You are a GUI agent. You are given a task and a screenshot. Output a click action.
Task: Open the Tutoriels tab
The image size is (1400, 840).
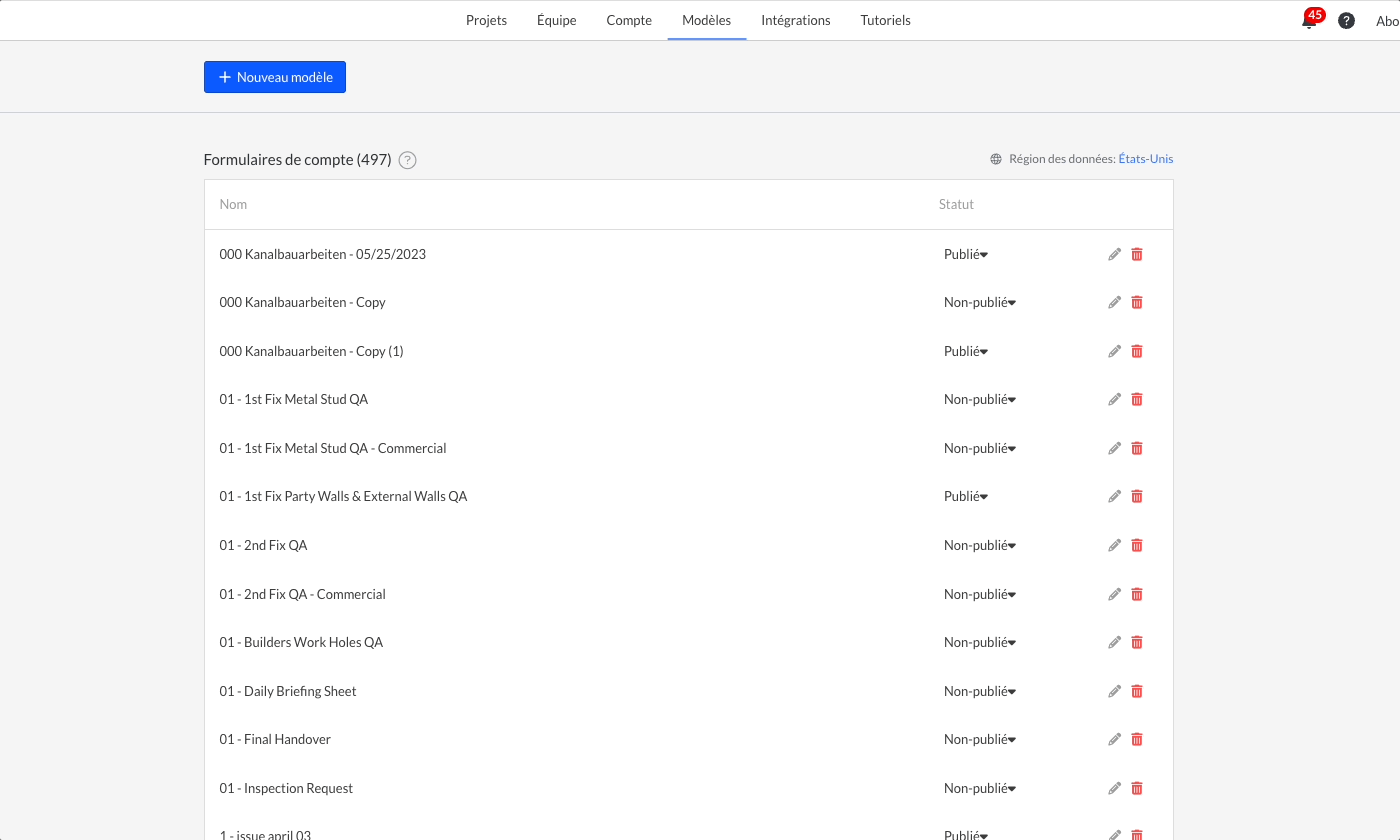point(885,20)
